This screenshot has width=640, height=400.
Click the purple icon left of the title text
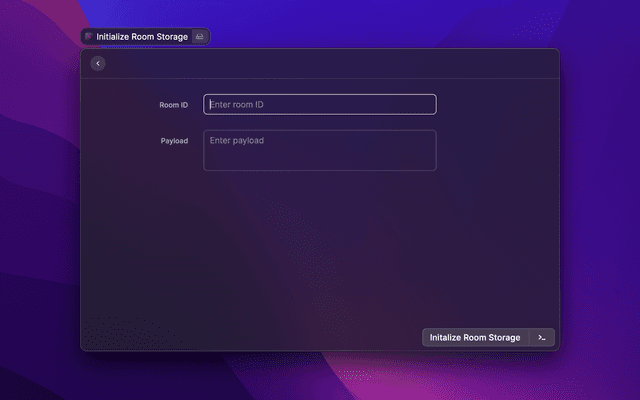click(x=89, y=36)
